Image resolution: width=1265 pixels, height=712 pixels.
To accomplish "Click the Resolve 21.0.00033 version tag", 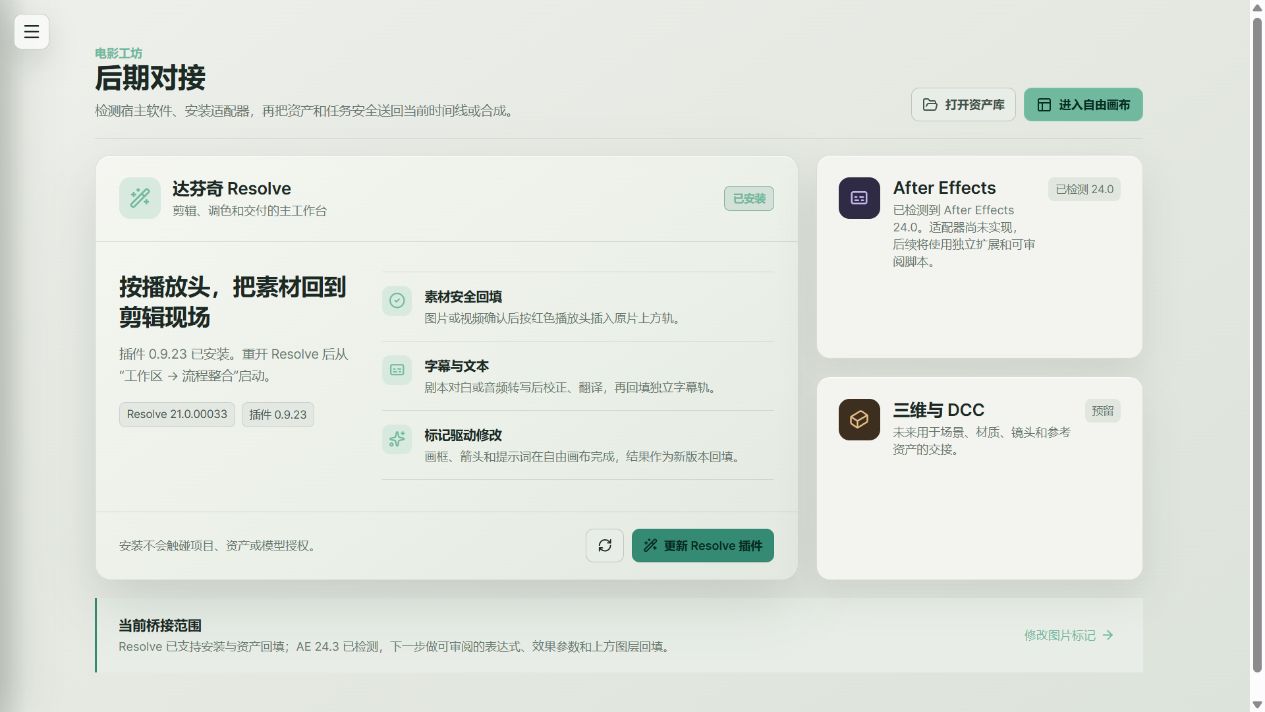I will 177,414.
